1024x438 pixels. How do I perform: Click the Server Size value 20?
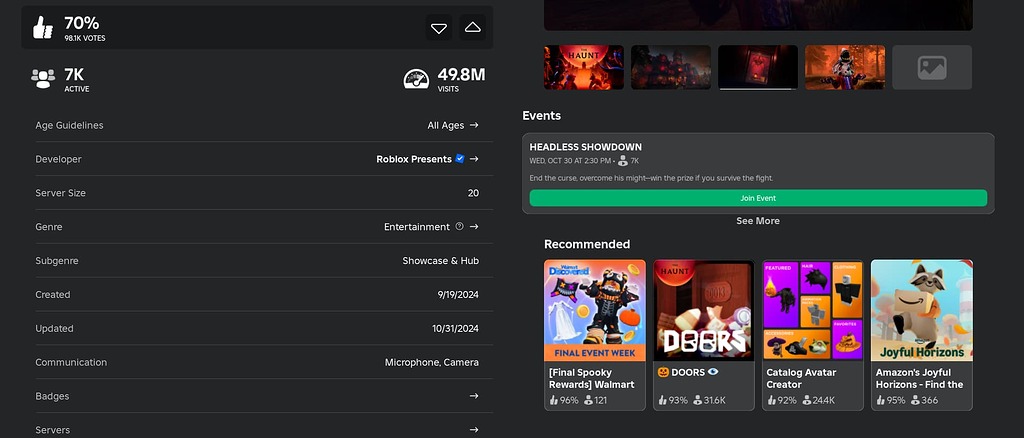pyautogui.click(x=473, y=193)
